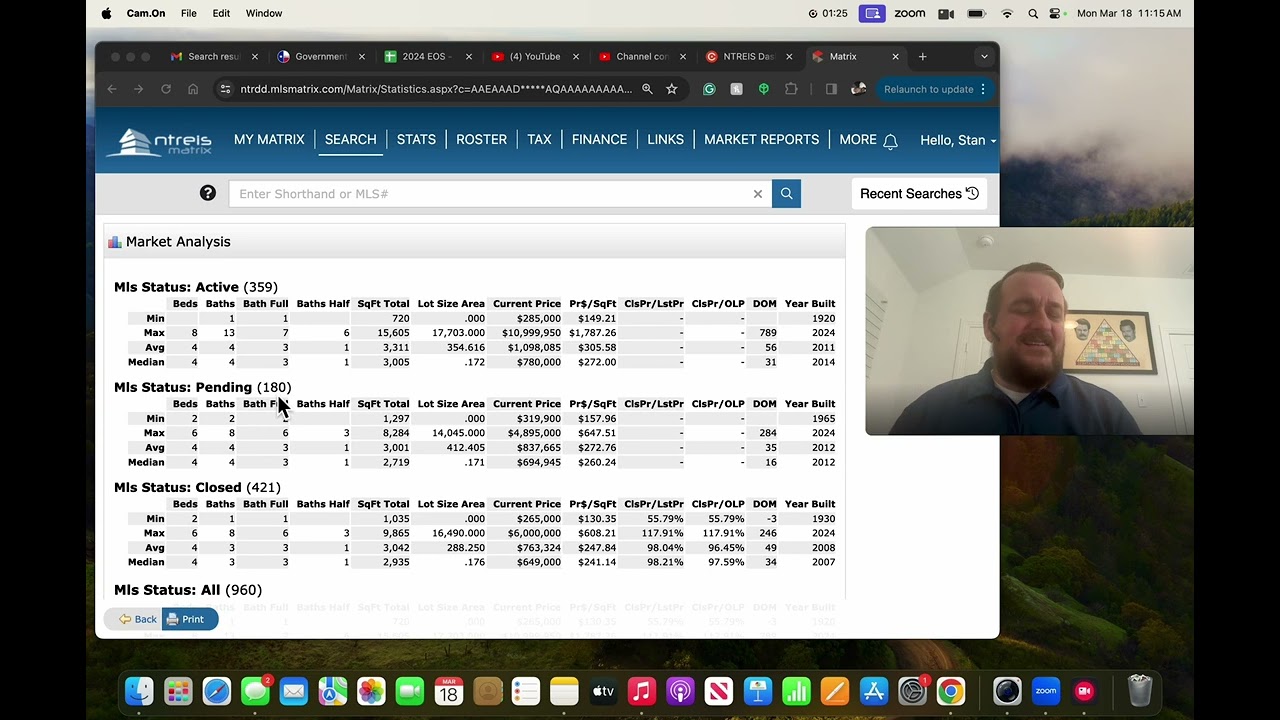Click the browser reload icon
The width and height of the screenshot is (1280, 720).
(x=166, y=89)
